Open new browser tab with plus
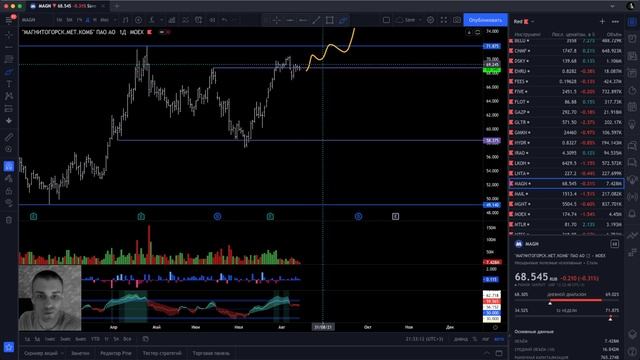 click(117, 6)
